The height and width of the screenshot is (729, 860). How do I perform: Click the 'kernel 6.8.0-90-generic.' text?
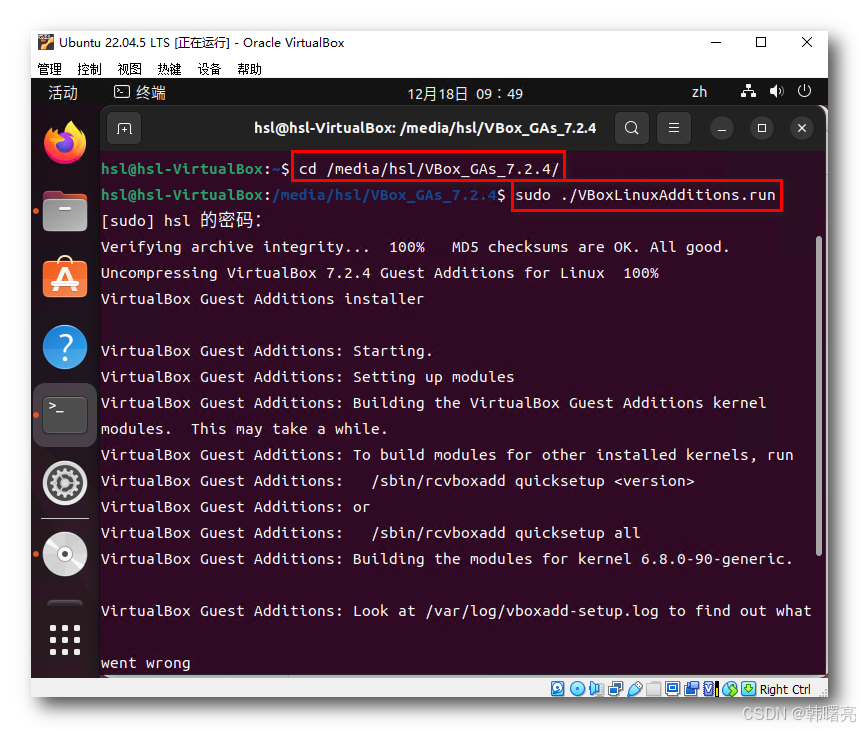point(685,559)
